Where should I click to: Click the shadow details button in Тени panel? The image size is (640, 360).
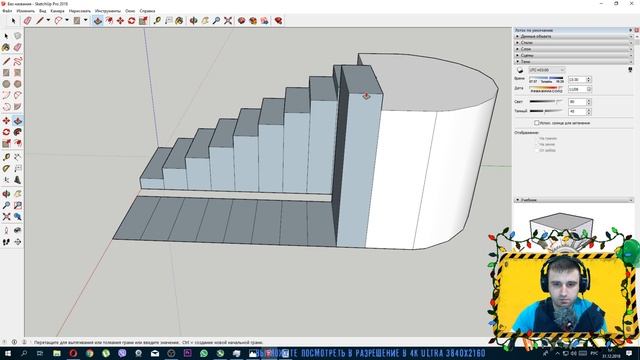coord(630,70)
